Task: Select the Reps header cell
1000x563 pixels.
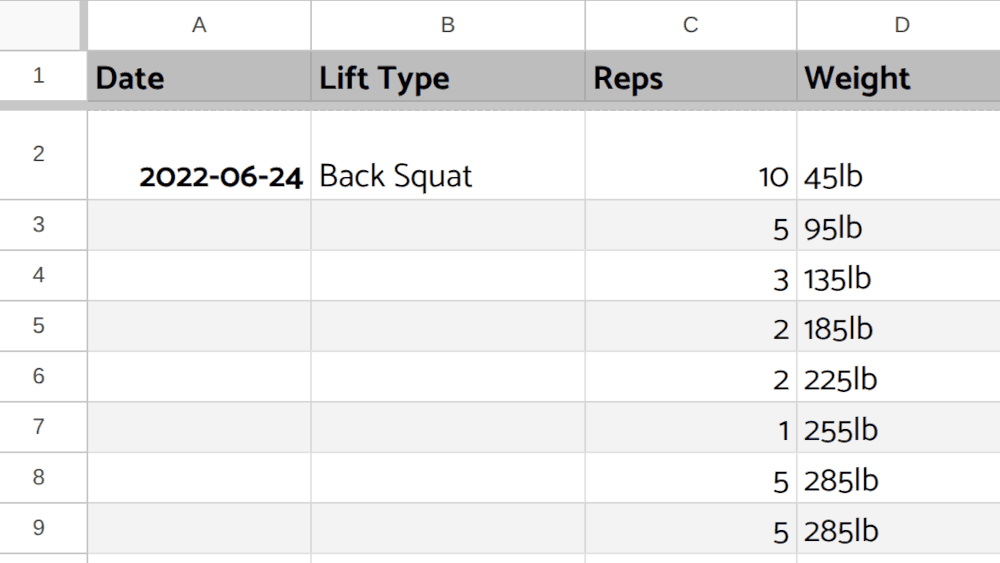Action: point(690,77)
